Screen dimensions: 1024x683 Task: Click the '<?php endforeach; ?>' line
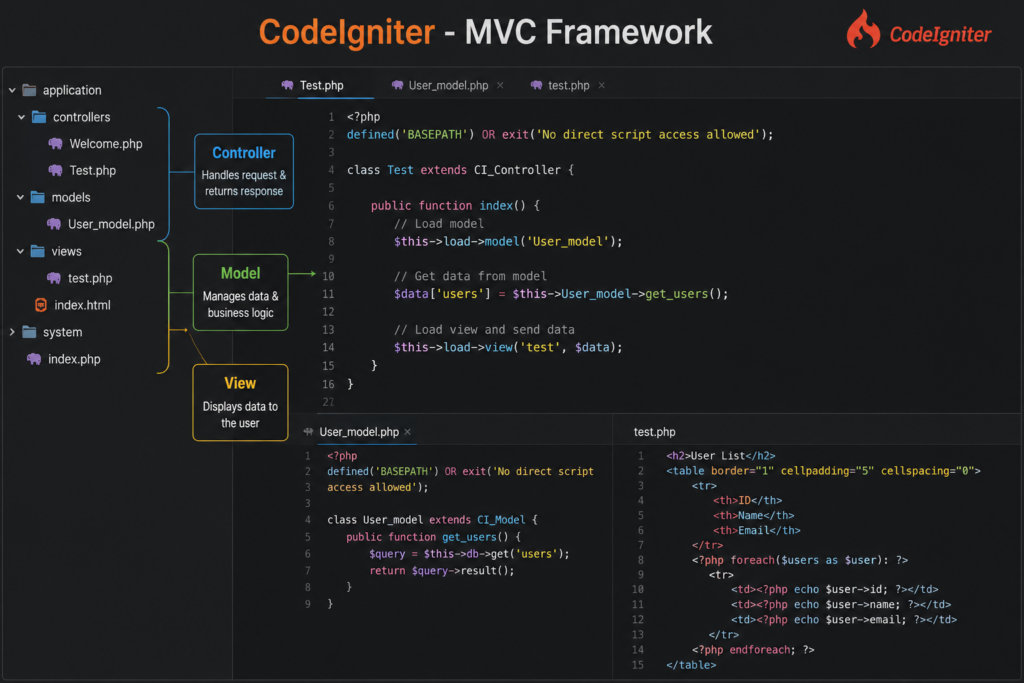pyautogui.click(x=753, y=650)
